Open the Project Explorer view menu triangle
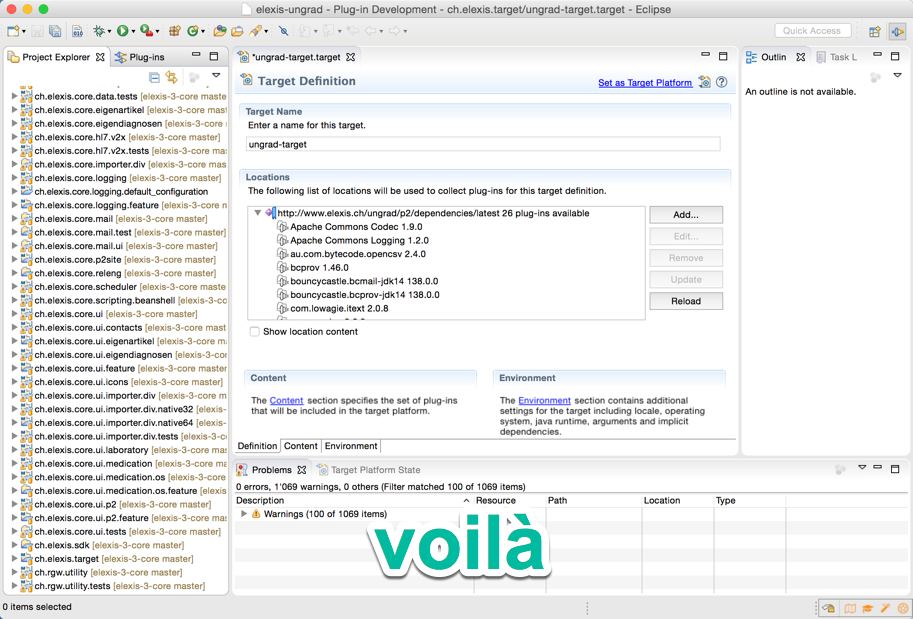This screenshot has width=913, height=619. click(216, 76)
